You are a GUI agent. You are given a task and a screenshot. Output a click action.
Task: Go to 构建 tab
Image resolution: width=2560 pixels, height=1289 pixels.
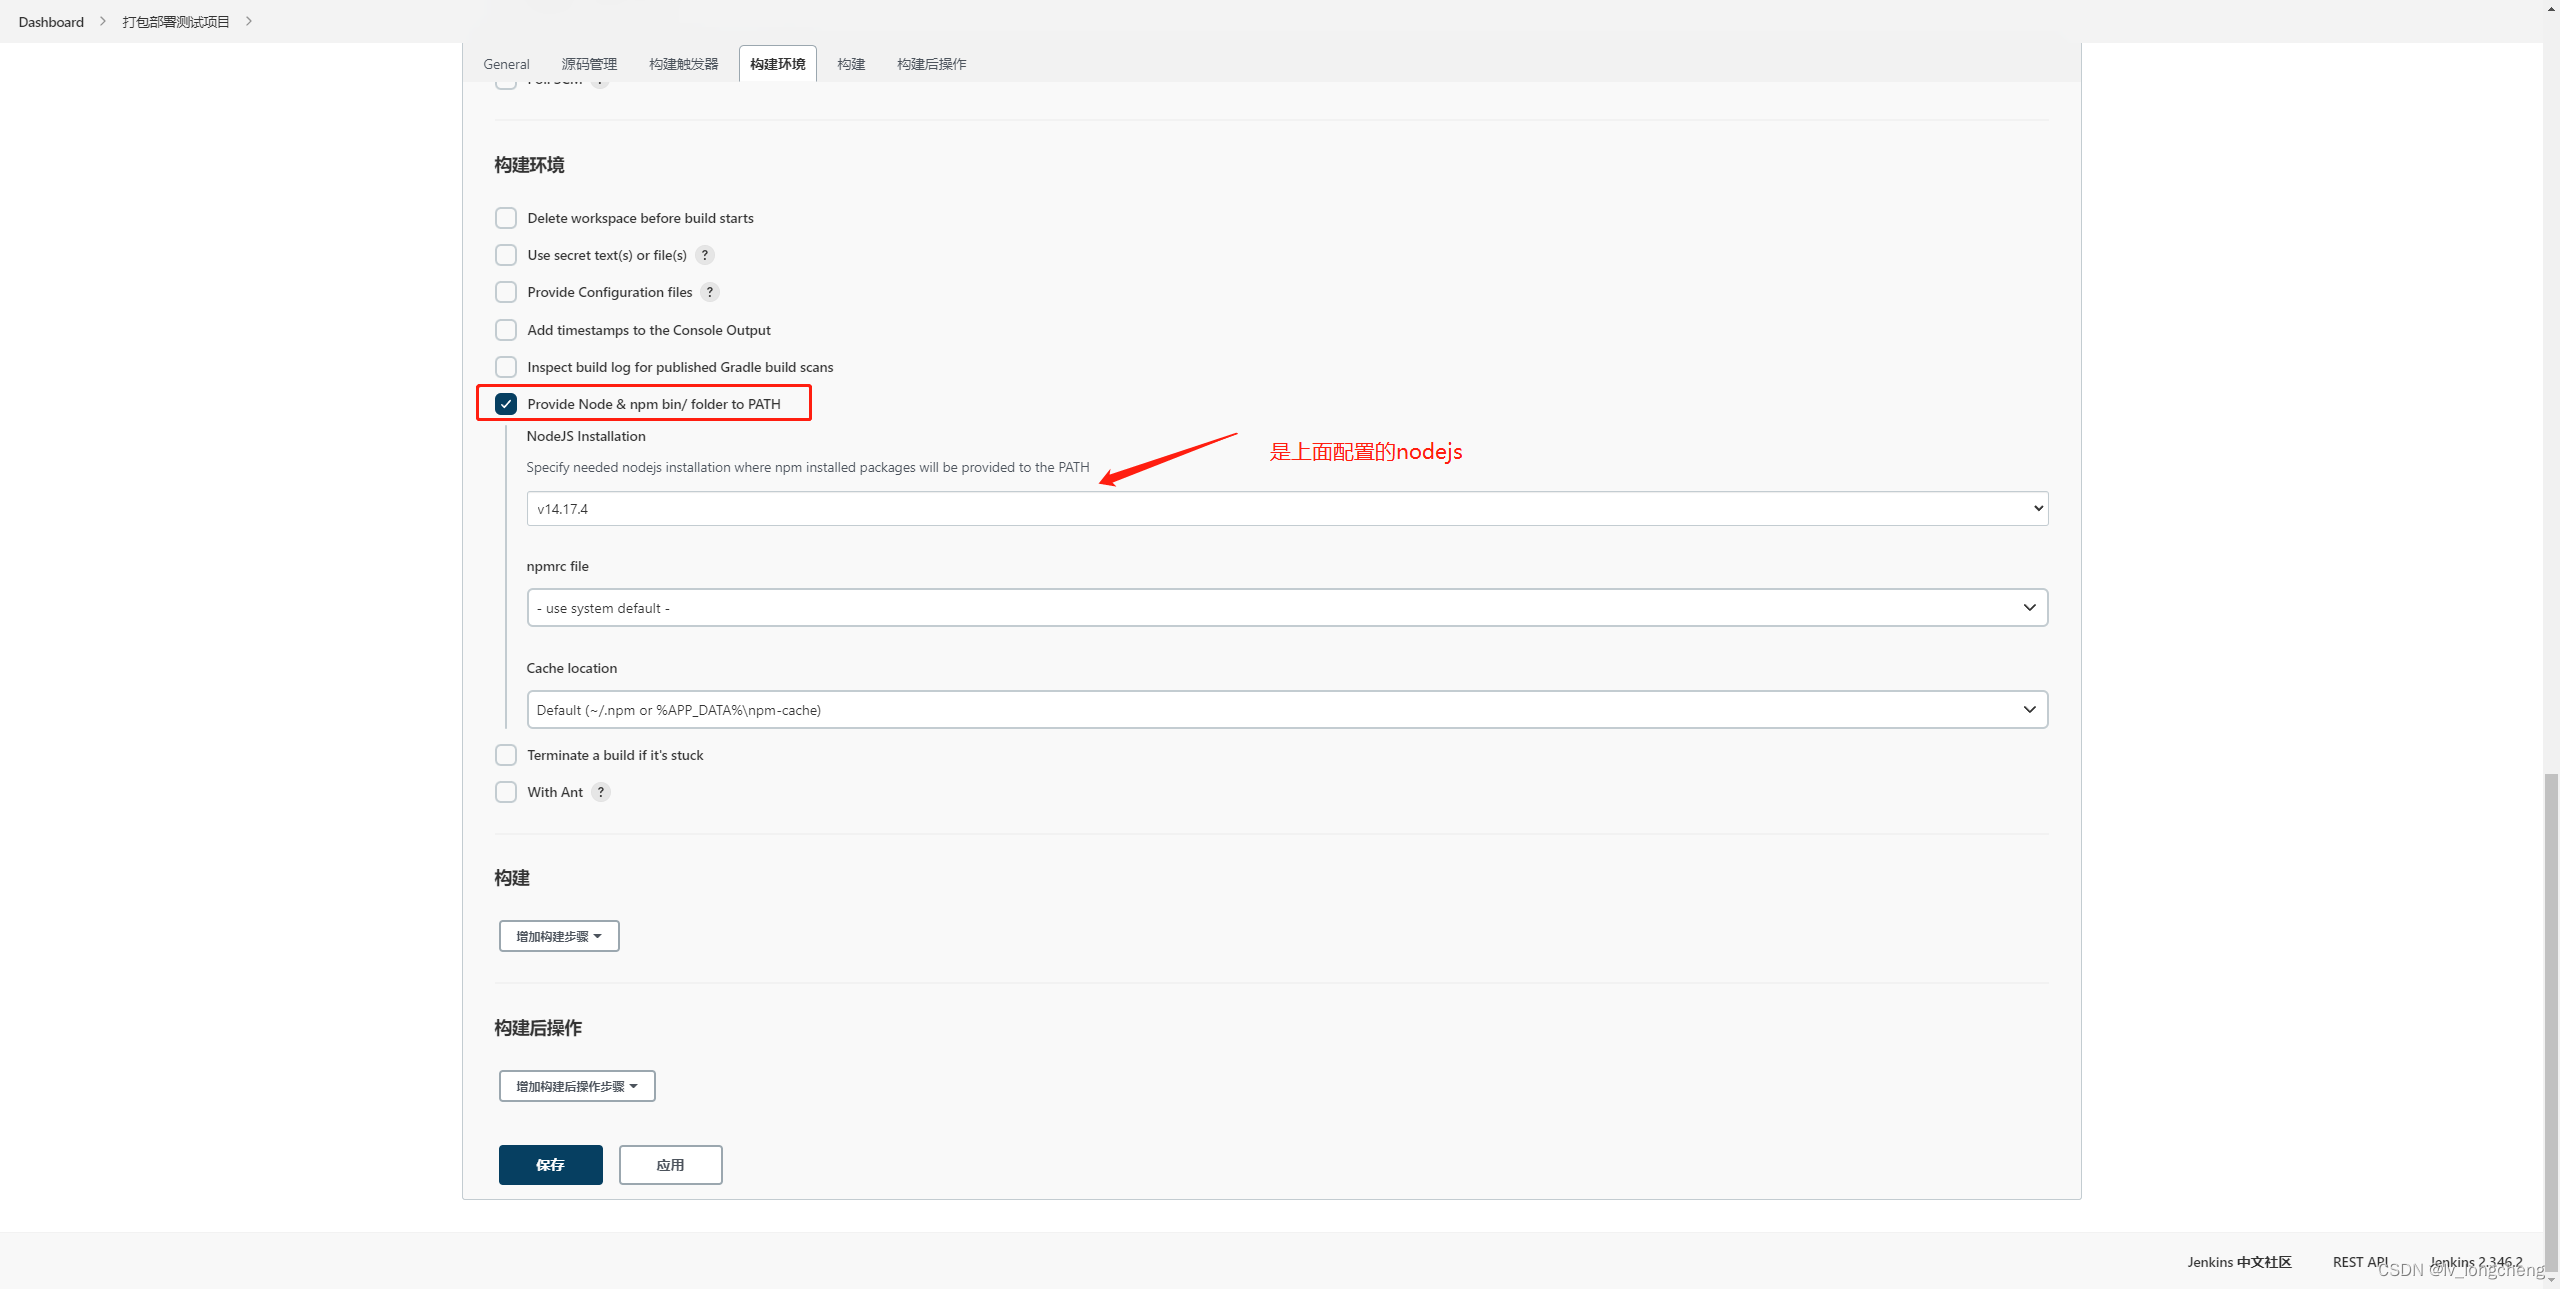point(851,64)
